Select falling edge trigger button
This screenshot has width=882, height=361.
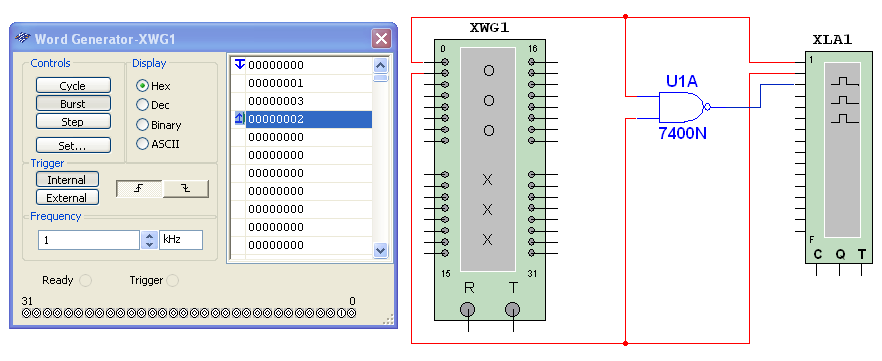point(186,189)
